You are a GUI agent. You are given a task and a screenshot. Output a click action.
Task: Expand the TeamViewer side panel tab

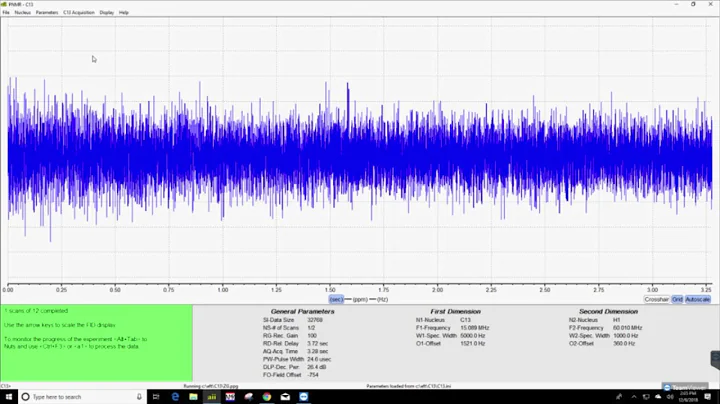pyautogui.click(x=715, y=360)
